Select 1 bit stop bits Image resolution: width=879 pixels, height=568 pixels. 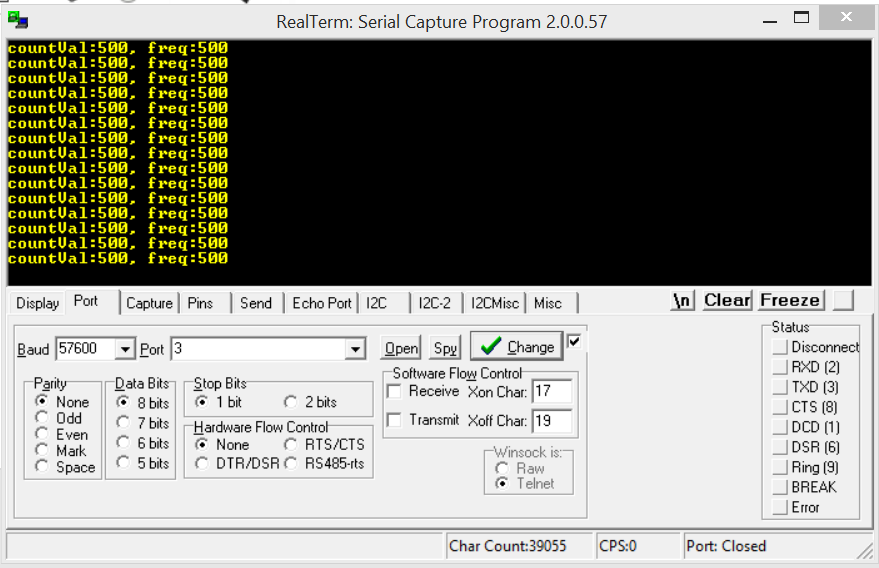218,402
